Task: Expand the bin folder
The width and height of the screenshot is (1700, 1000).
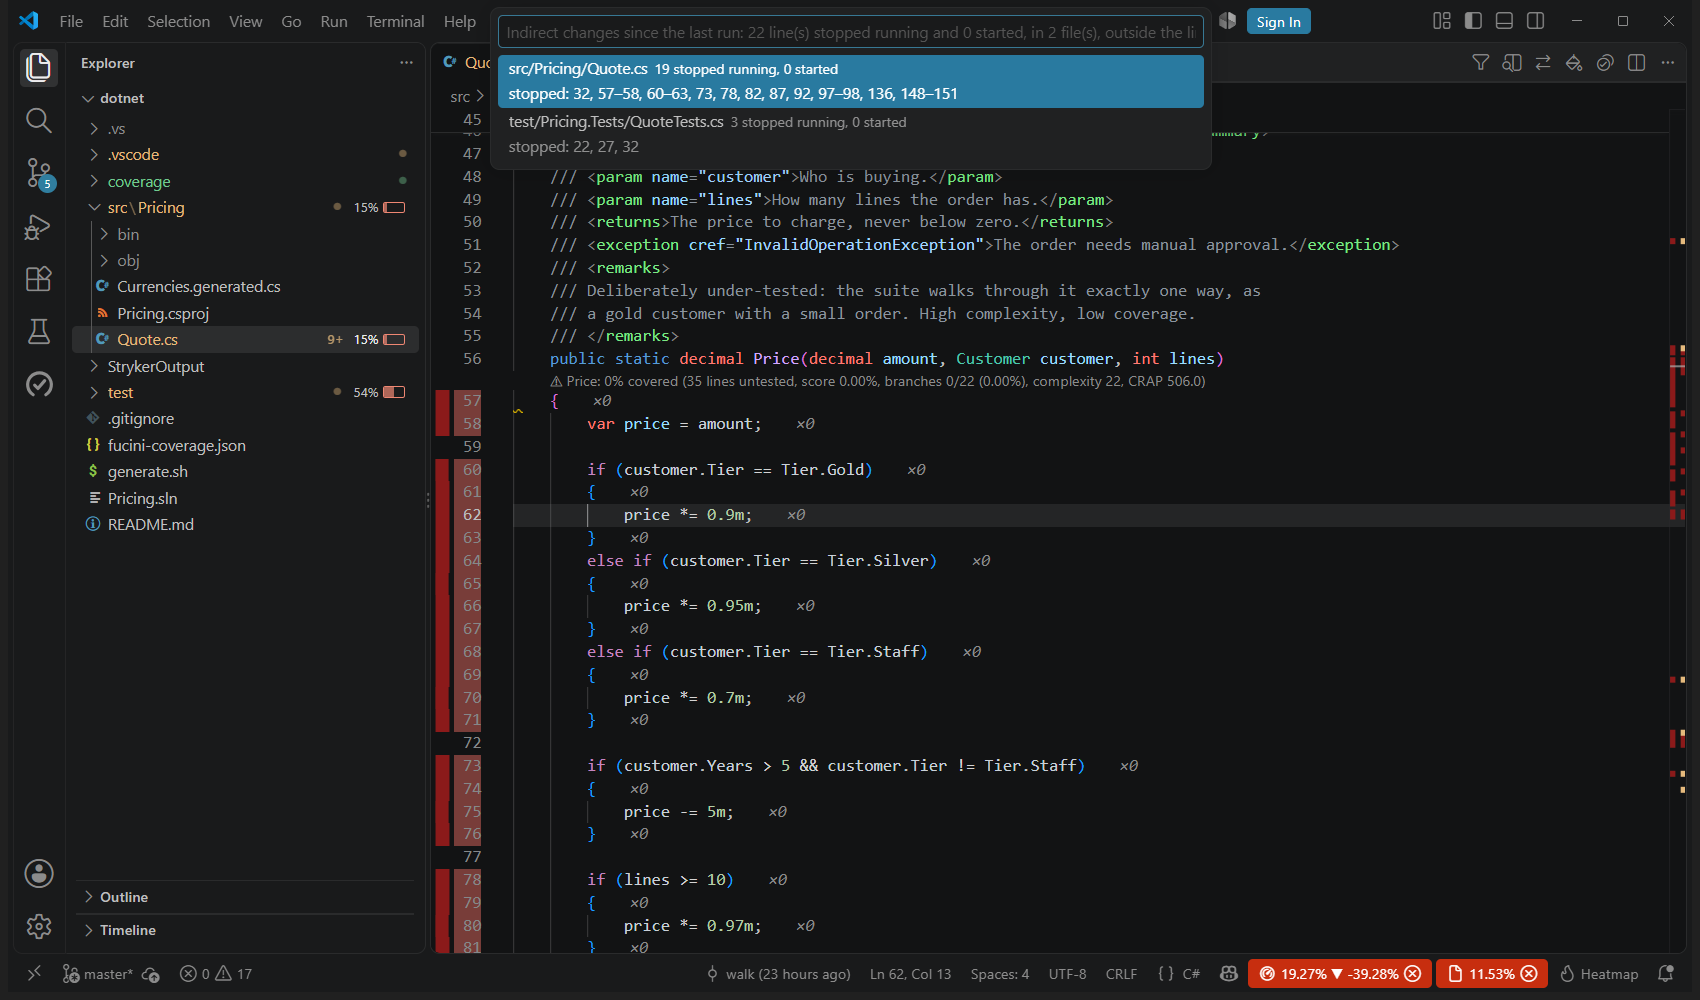Action: (104, 234)
